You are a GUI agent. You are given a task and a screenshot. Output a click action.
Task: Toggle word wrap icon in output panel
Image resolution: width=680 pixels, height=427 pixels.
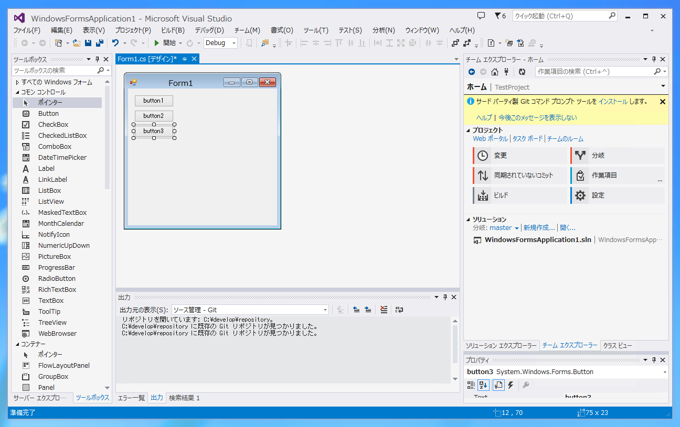399,310
